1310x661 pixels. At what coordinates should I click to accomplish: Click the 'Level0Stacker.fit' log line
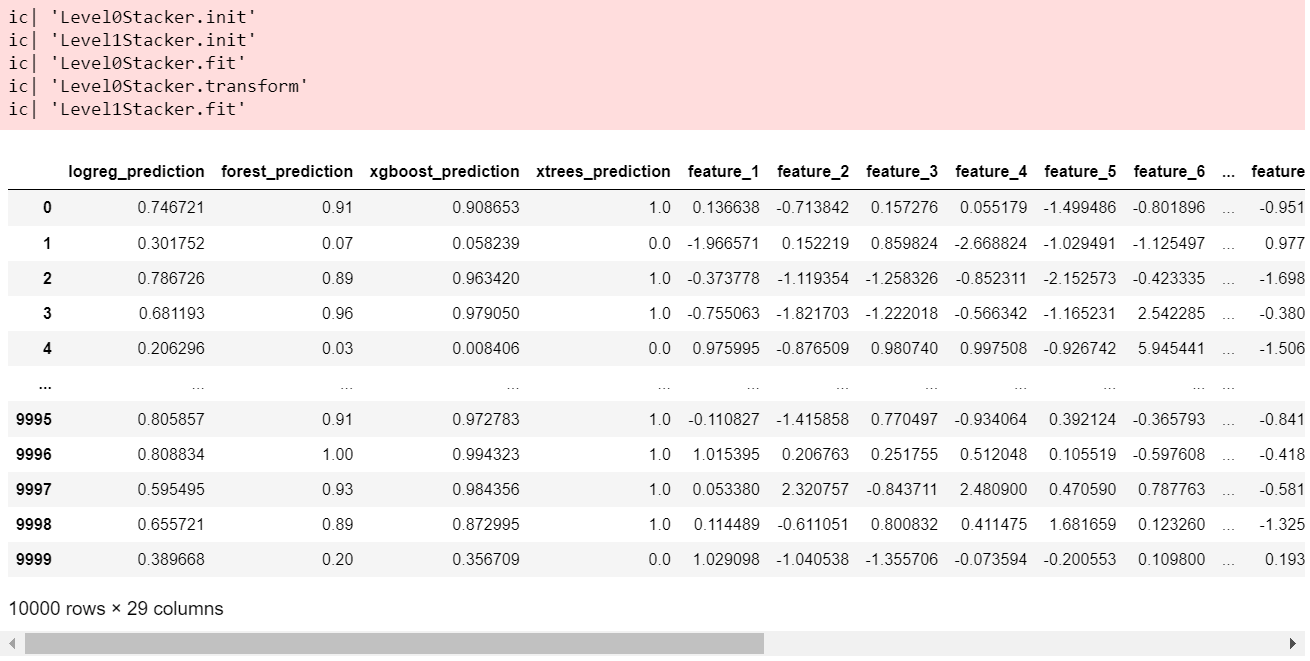coord(127,63)
